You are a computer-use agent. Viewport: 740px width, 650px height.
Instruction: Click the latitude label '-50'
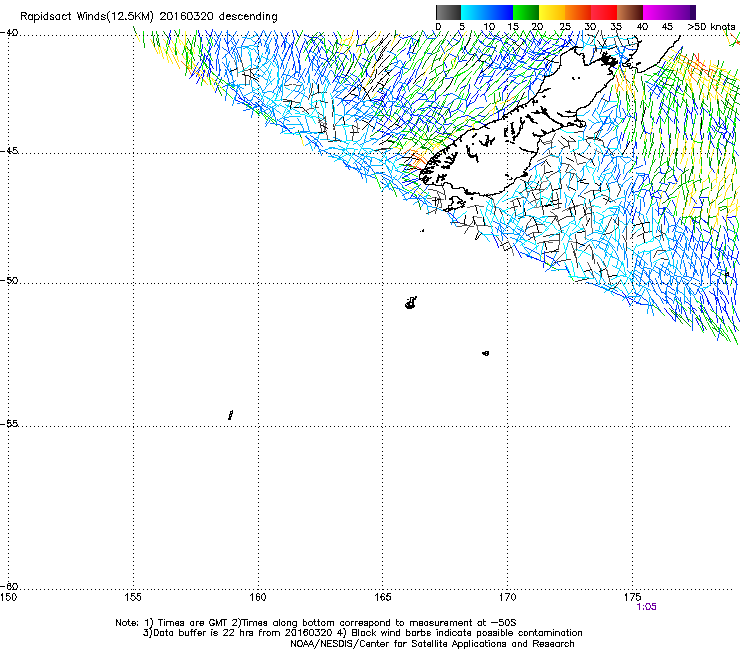9,280
